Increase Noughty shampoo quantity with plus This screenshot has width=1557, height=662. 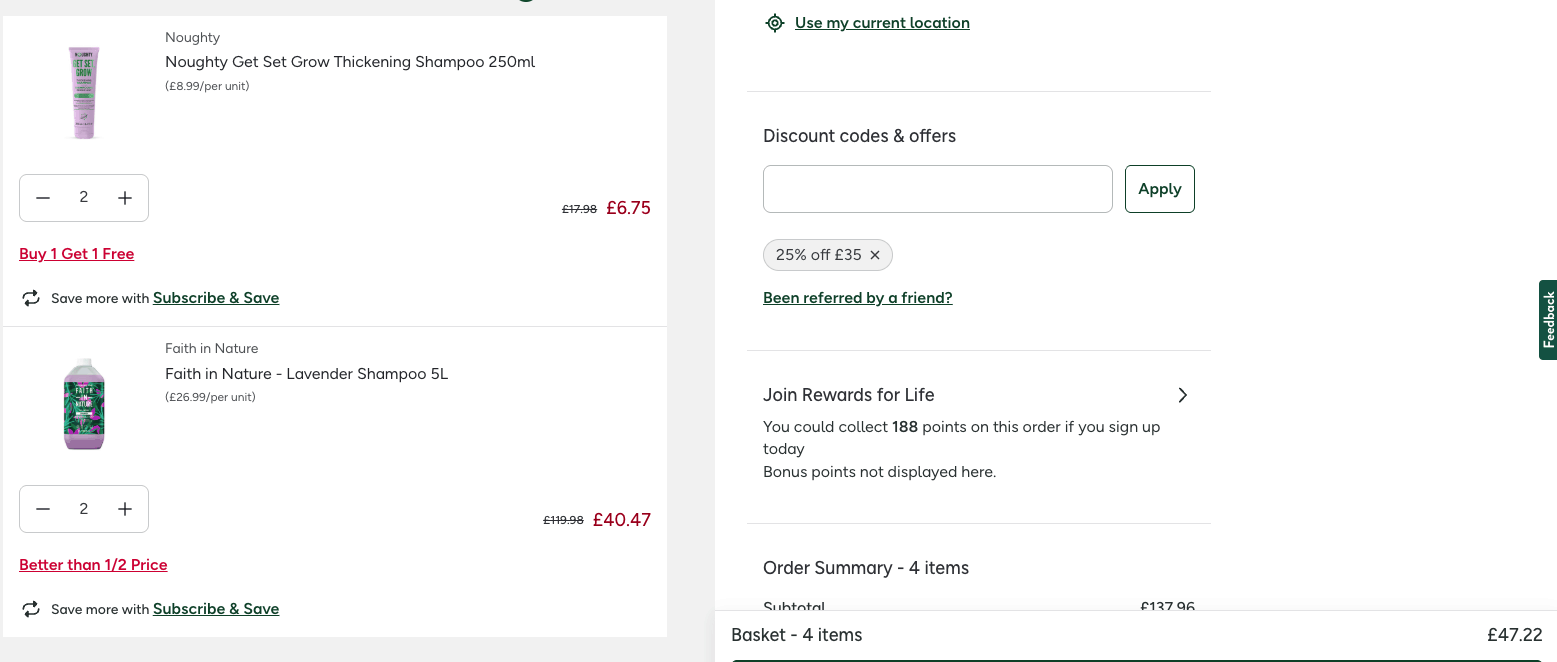125,198
